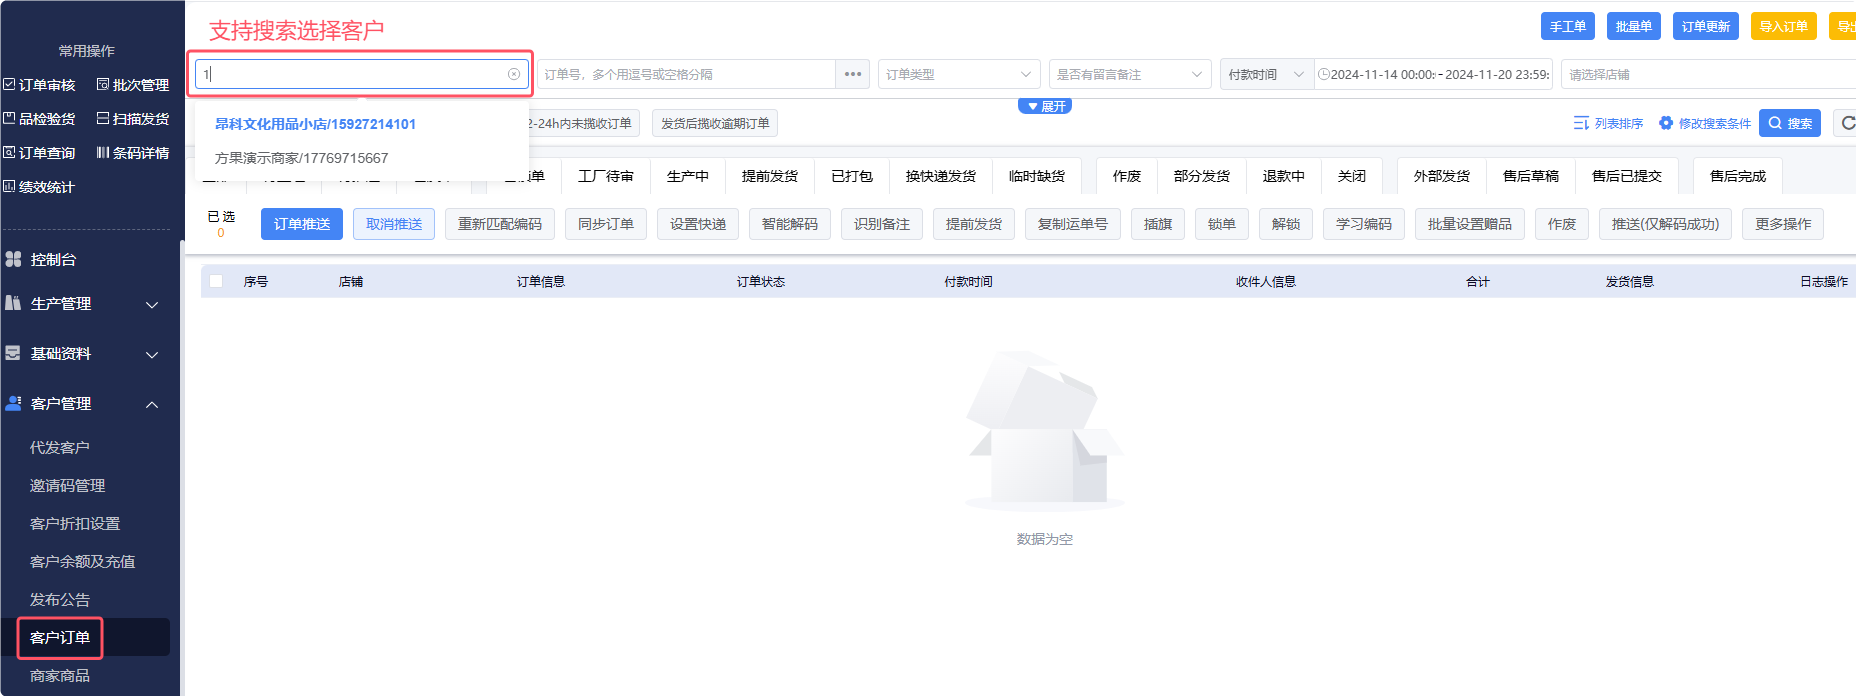Click the blue 搜索 button

click(1789, 123)
